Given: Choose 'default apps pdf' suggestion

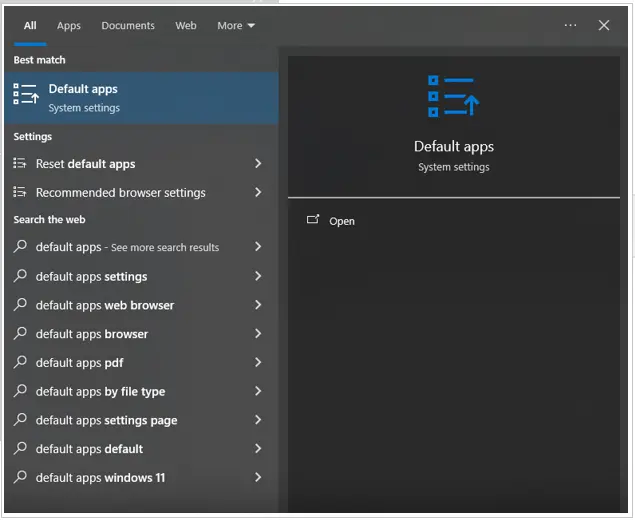Looking at the screenshot, I should point(141,362).
